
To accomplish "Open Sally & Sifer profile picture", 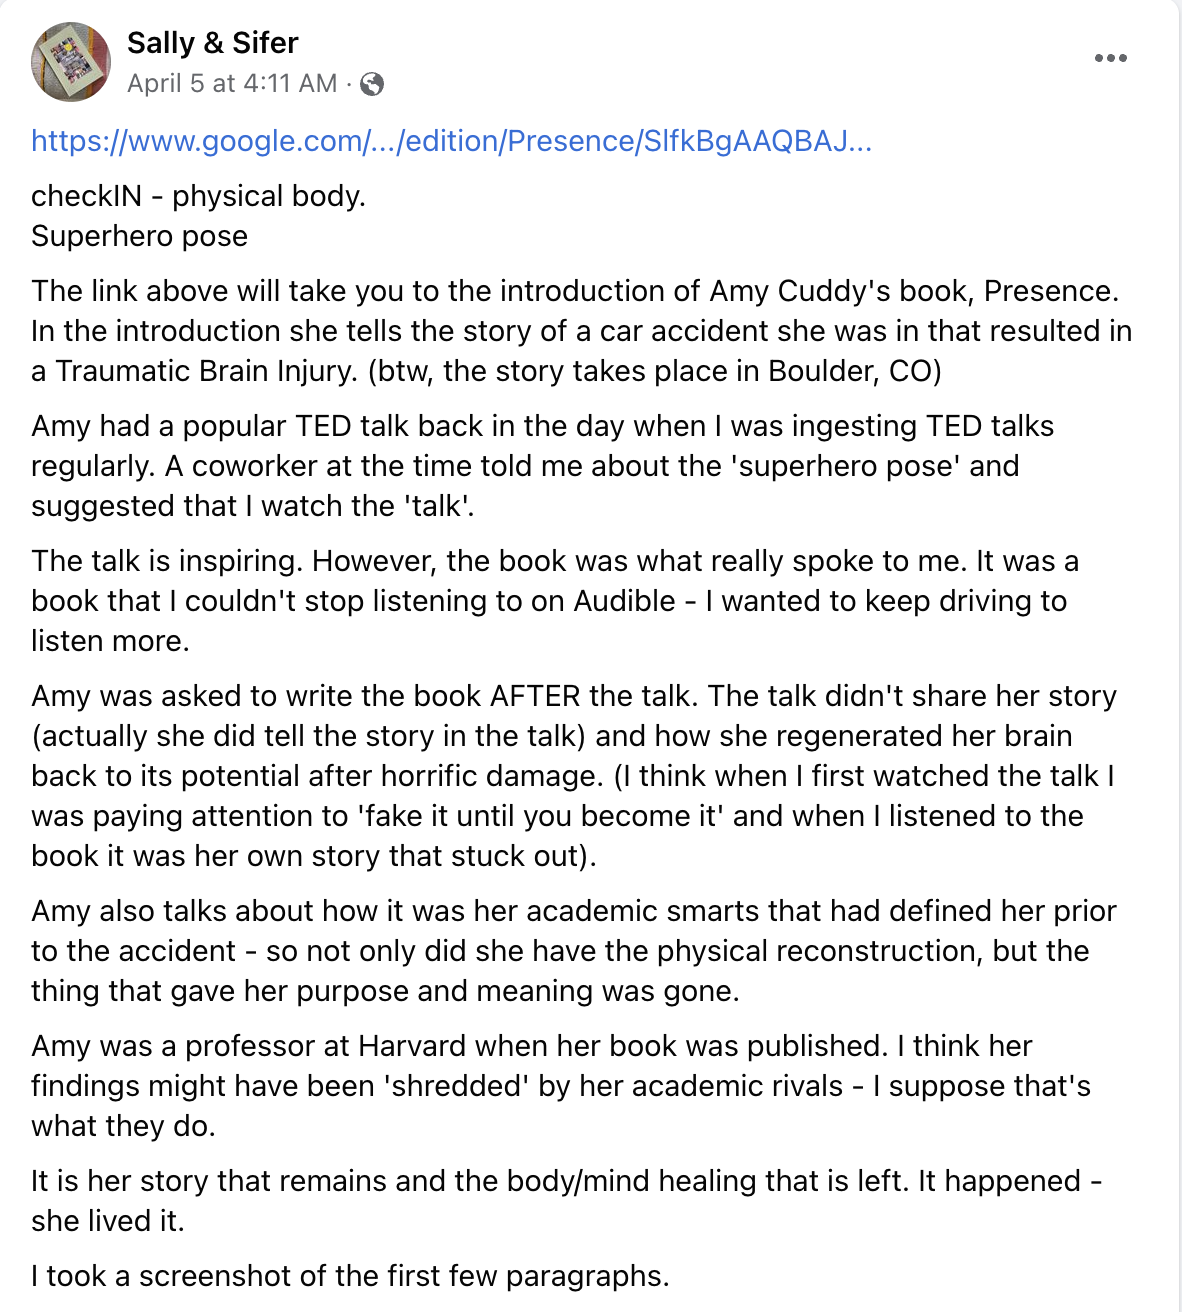I will [x=71, y=62].
